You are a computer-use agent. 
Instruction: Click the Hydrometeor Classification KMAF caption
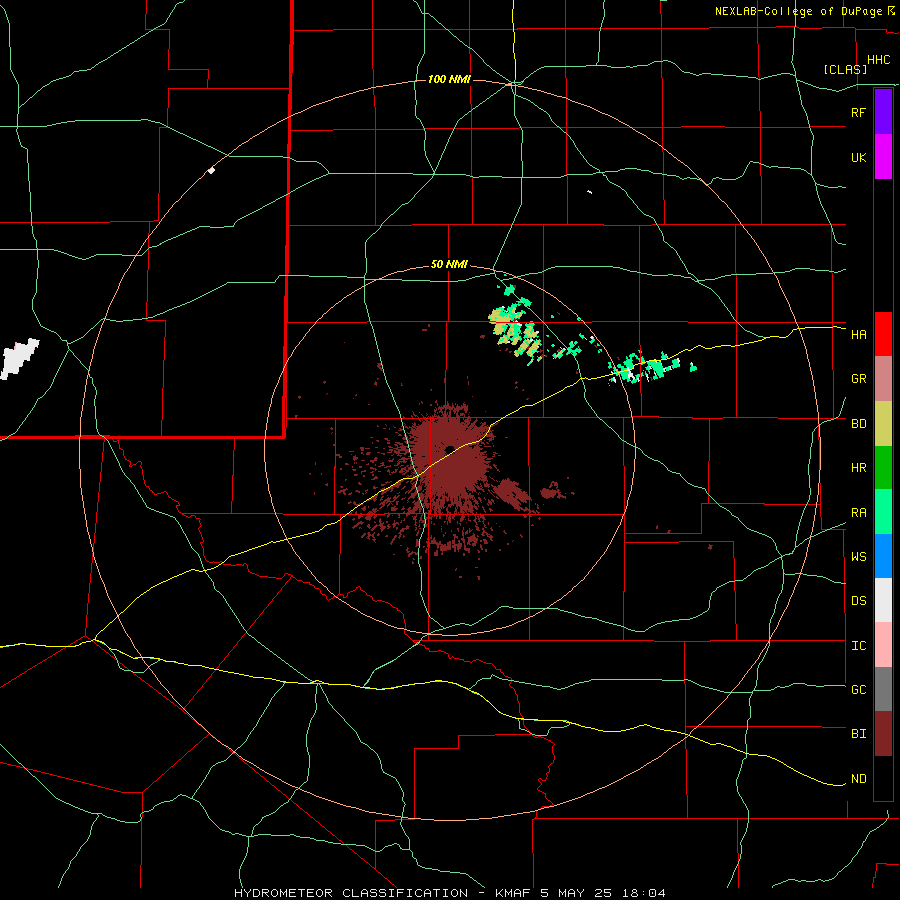(450, 893)
